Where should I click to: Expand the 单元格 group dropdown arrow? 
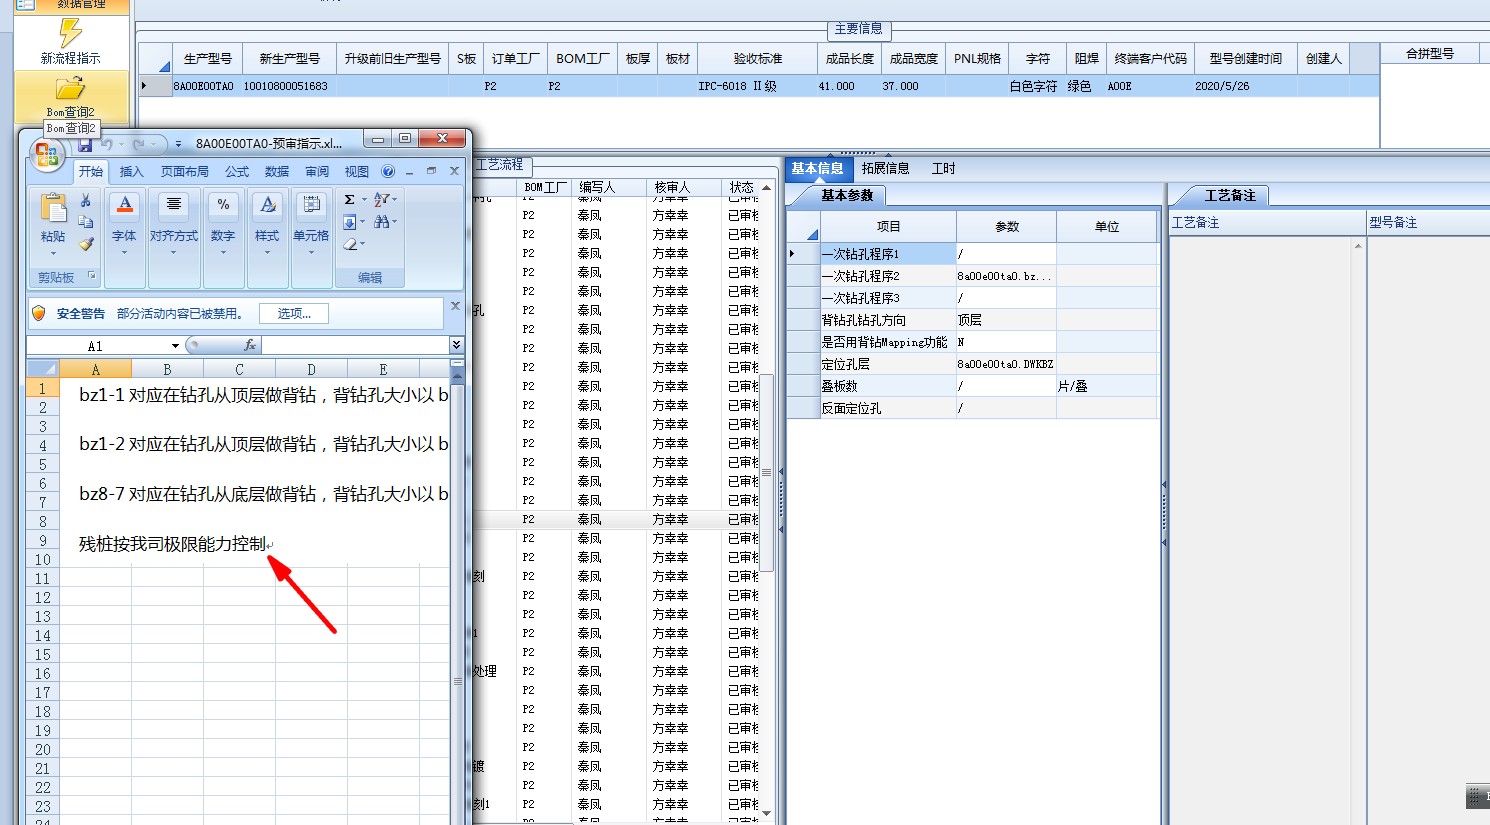tap(311, 253)
